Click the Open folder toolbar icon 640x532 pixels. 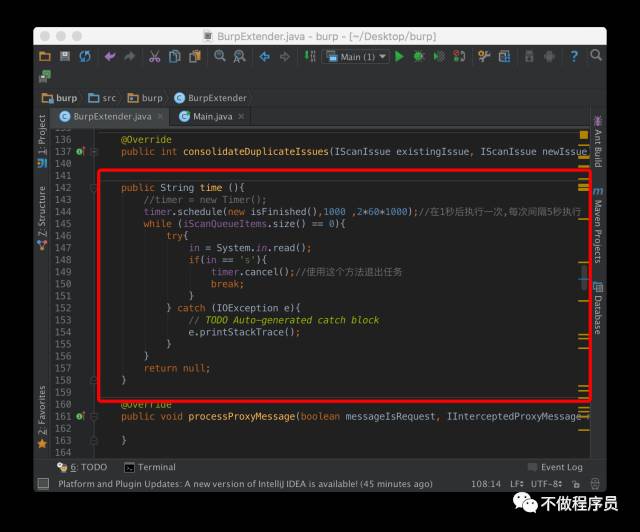coord(45,56)
